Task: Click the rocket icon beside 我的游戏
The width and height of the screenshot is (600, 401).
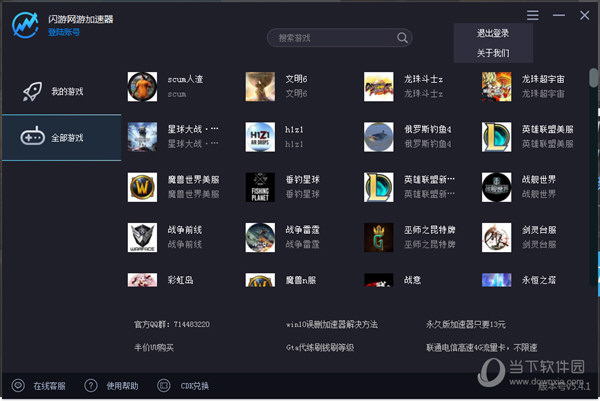Action: tap(32, 91)
